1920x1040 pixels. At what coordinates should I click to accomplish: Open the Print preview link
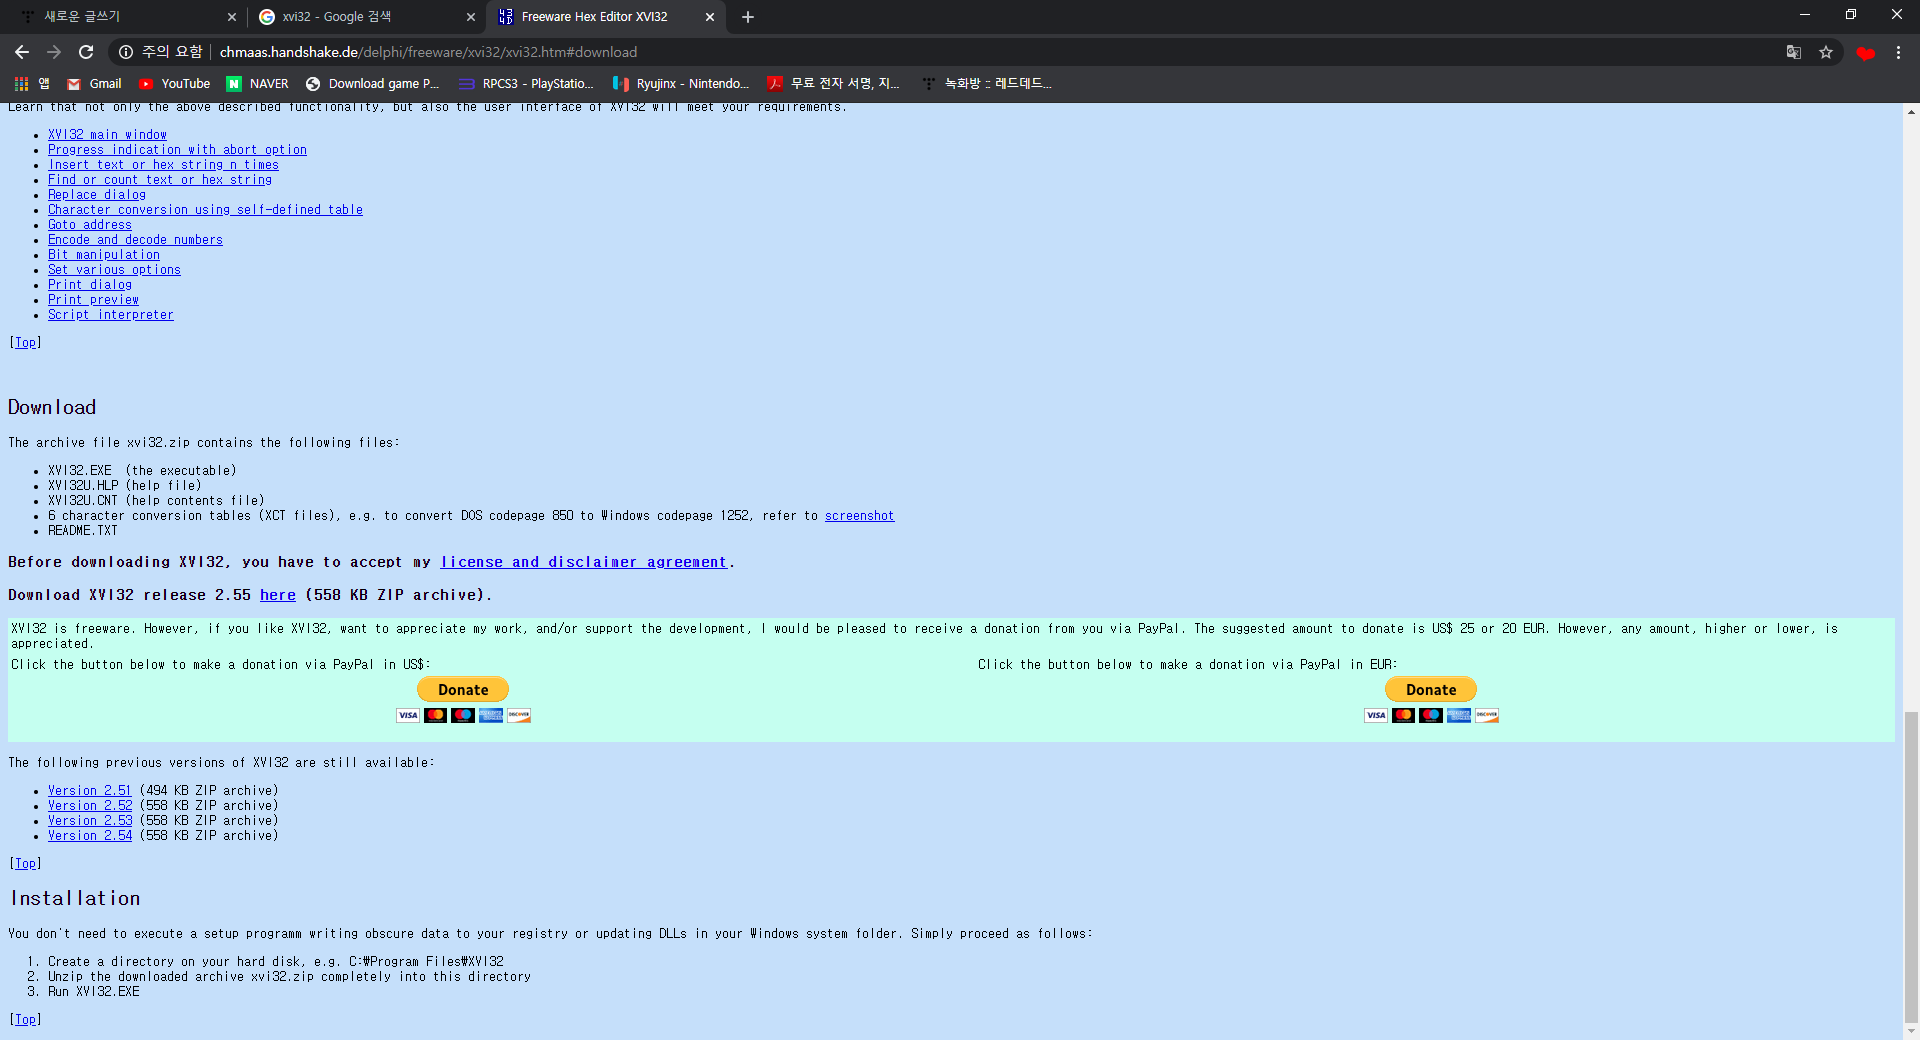(93, 300)
